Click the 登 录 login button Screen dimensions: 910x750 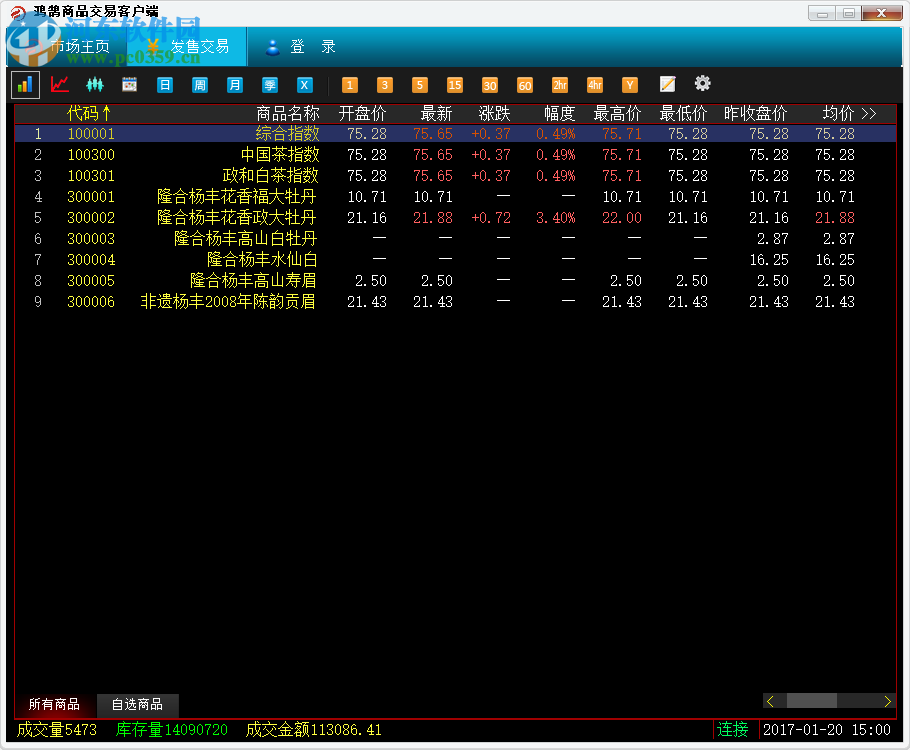coord(301,46)
